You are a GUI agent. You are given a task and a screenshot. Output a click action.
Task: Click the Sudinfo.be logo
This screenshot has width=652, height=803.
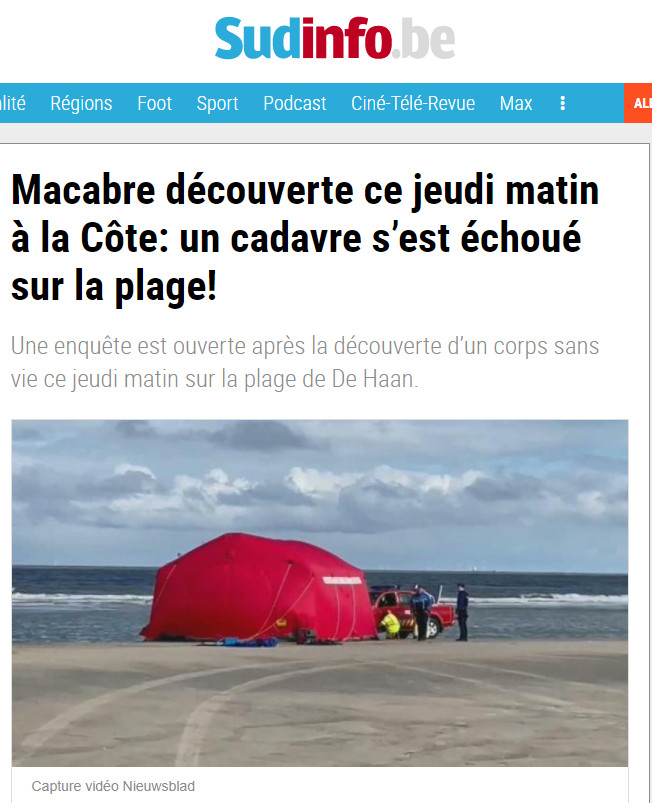(334, 38)
